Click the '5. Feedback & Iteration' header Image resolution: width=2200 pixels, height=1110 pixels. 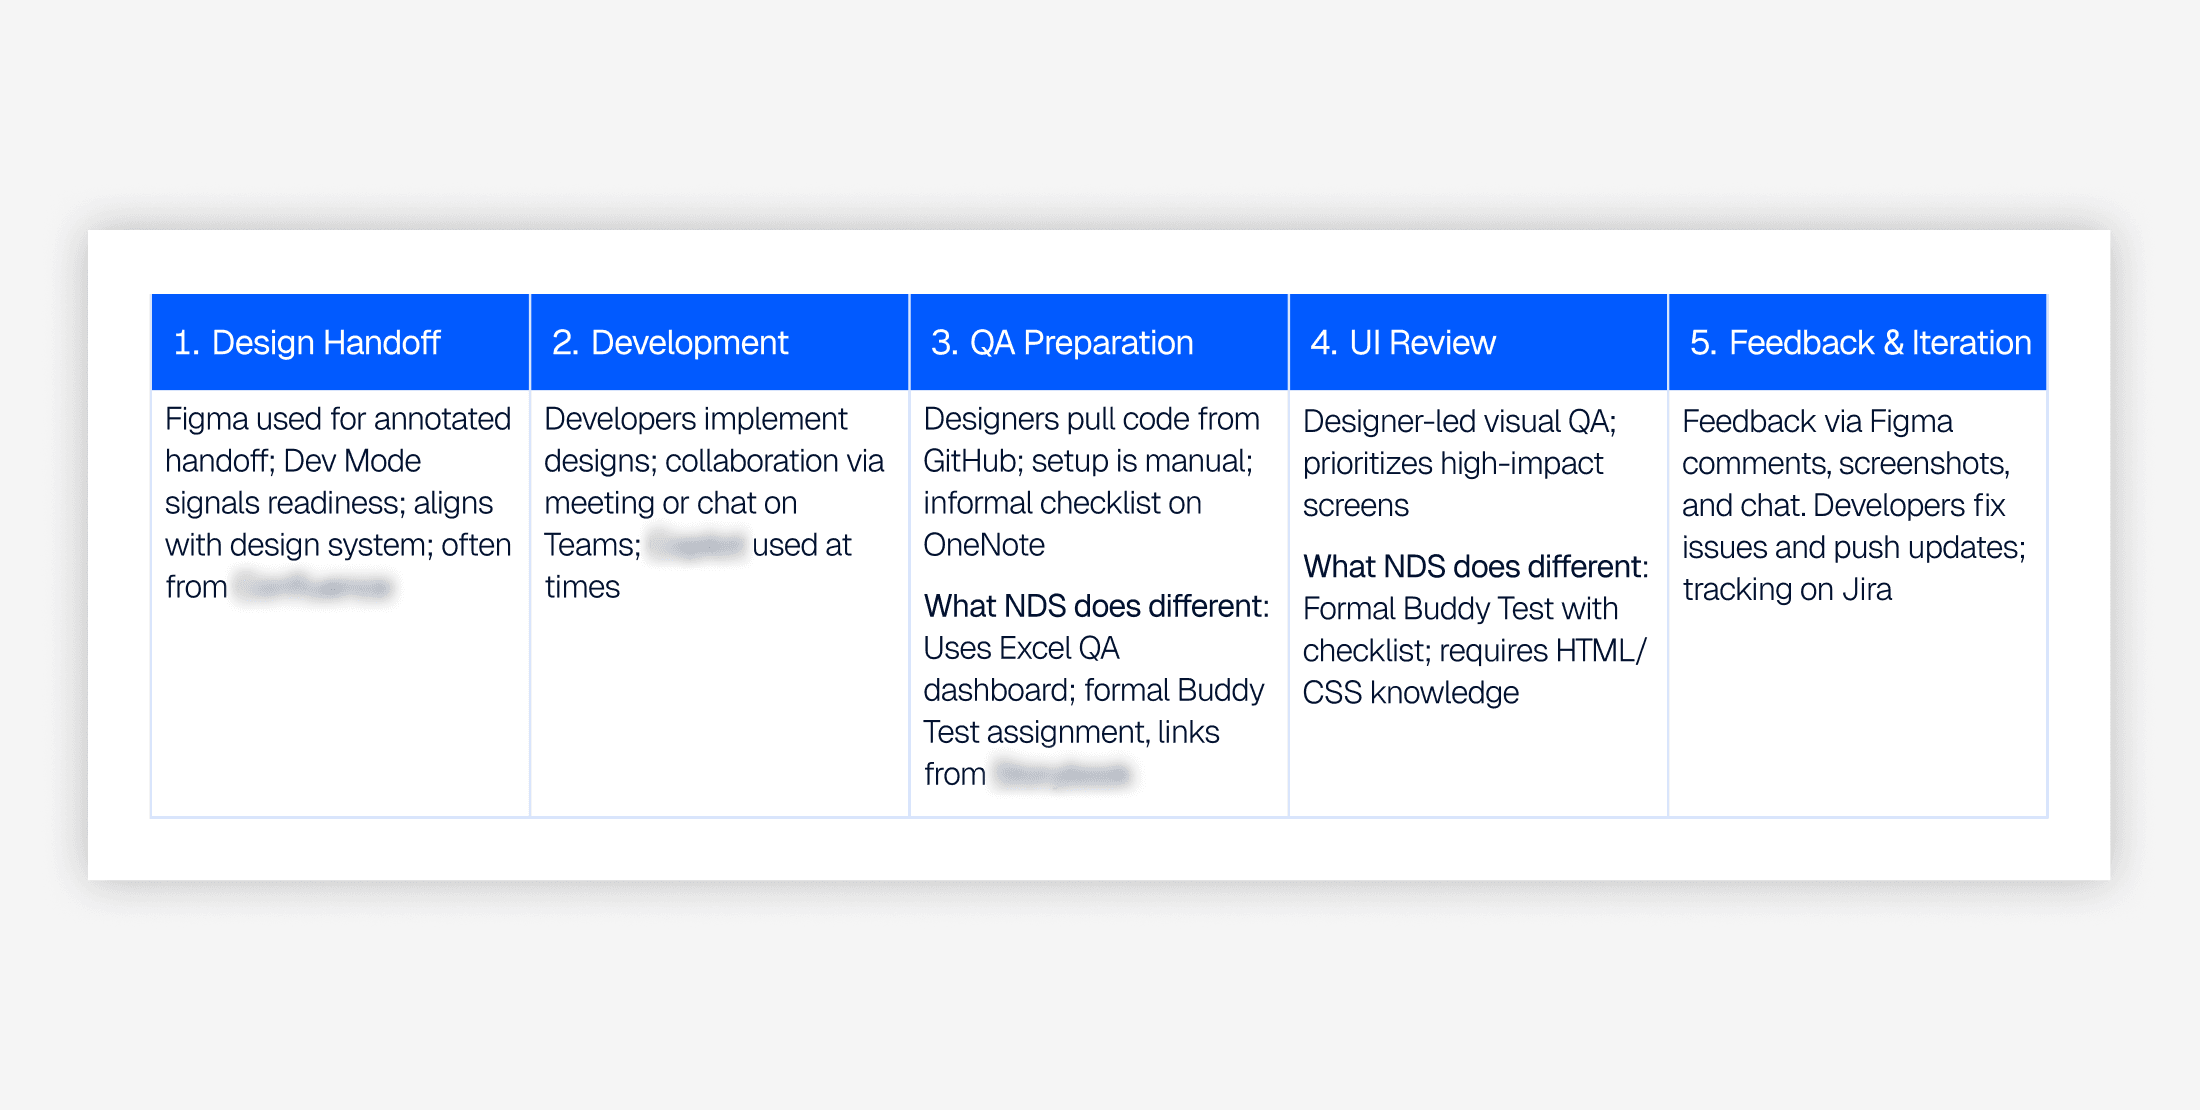1860,343
